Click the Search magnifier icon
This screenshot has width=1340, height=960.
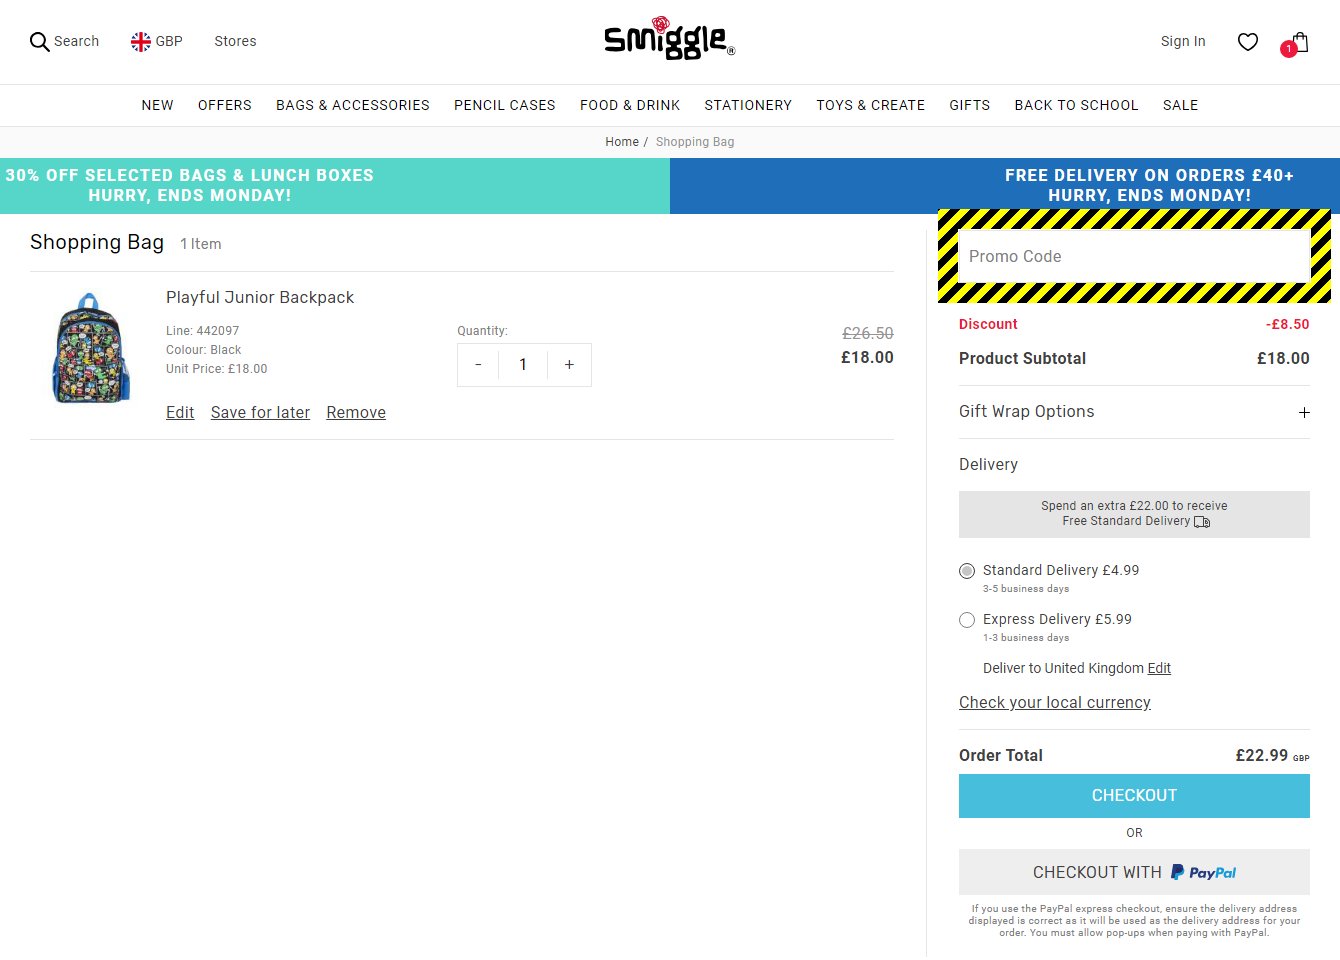pos(40,42)
